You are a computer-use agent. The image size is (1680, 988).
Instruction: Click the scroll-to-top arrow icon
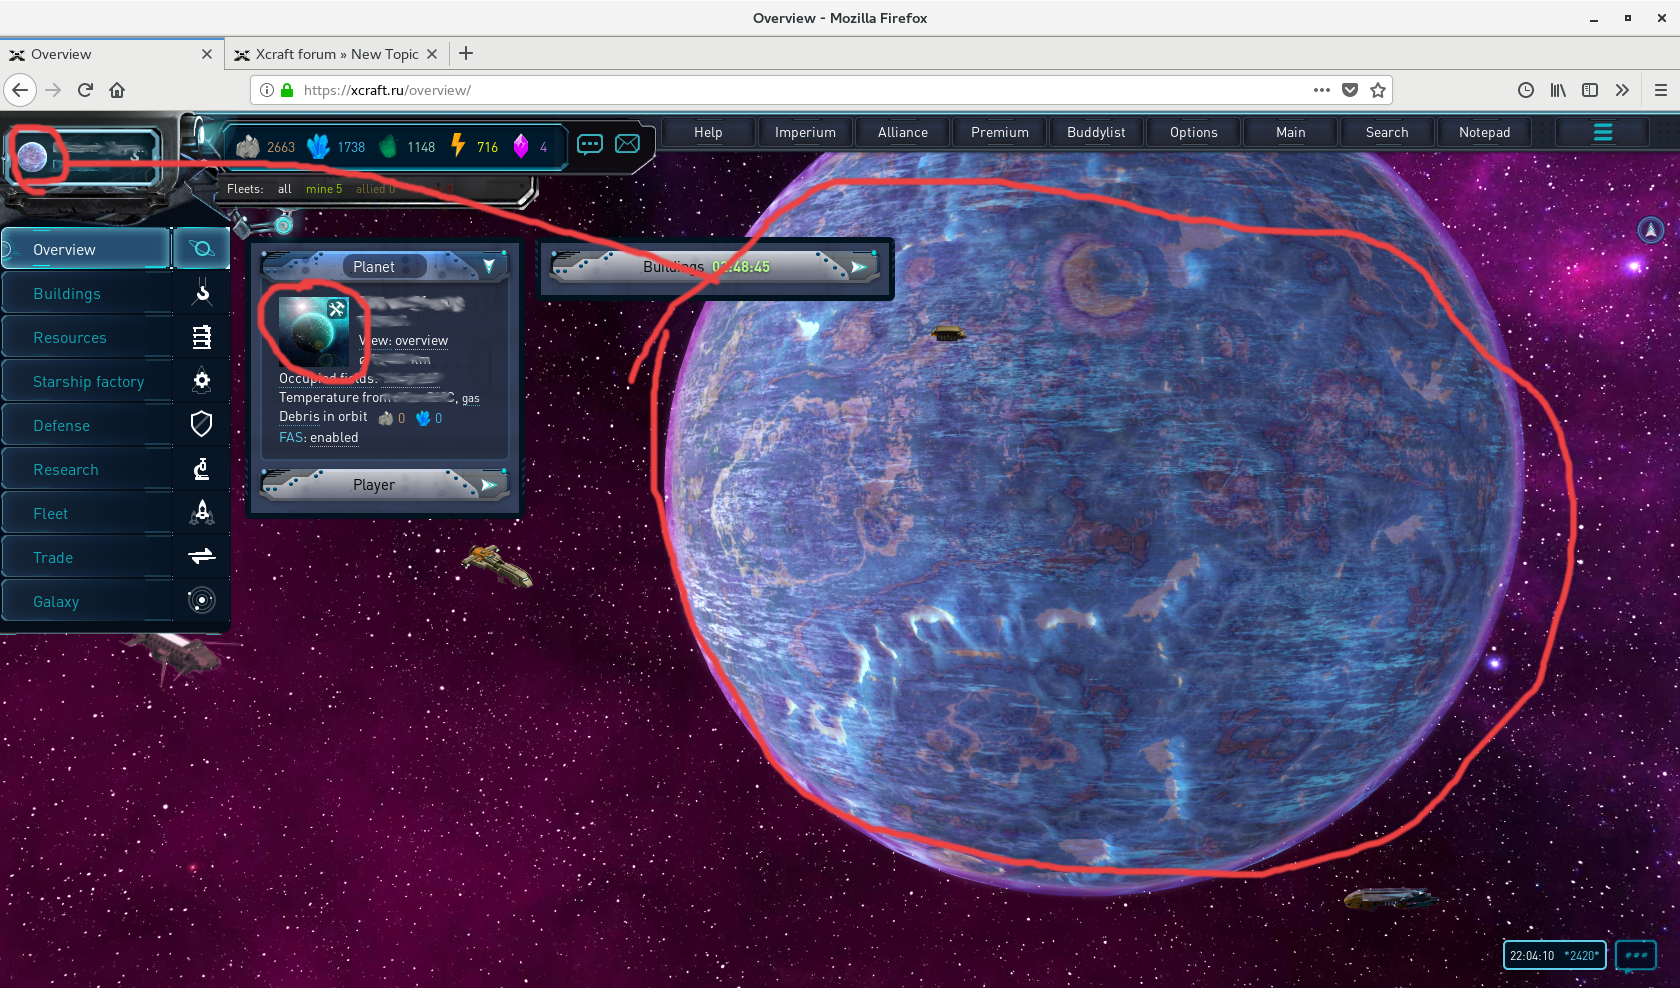pyautogui.click(x=1650, y=230)
